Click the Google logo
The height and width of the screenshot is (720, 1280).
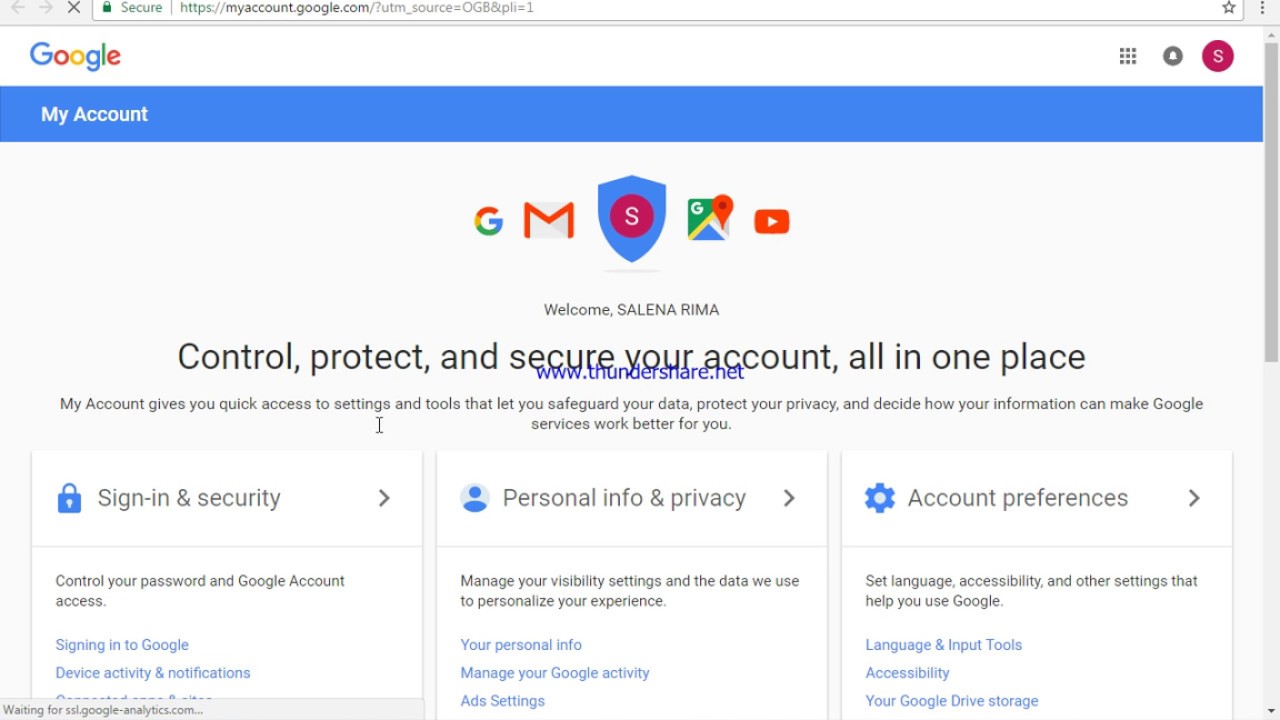(x=75, y=56)
